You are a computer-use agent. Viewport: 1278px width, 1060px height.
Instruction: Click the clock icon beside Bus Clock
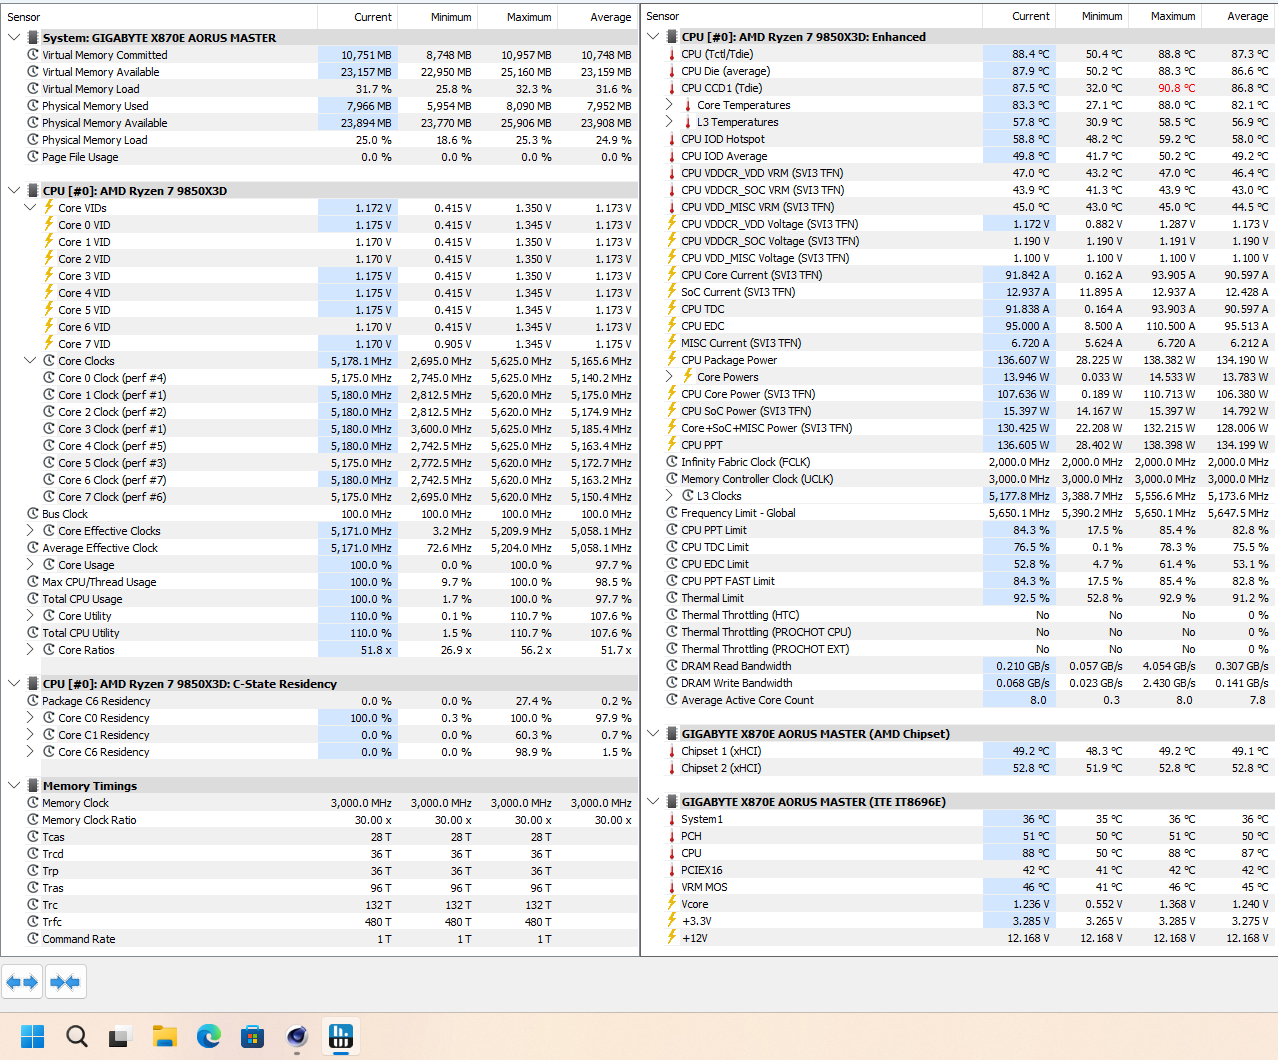tap(33, 514)
